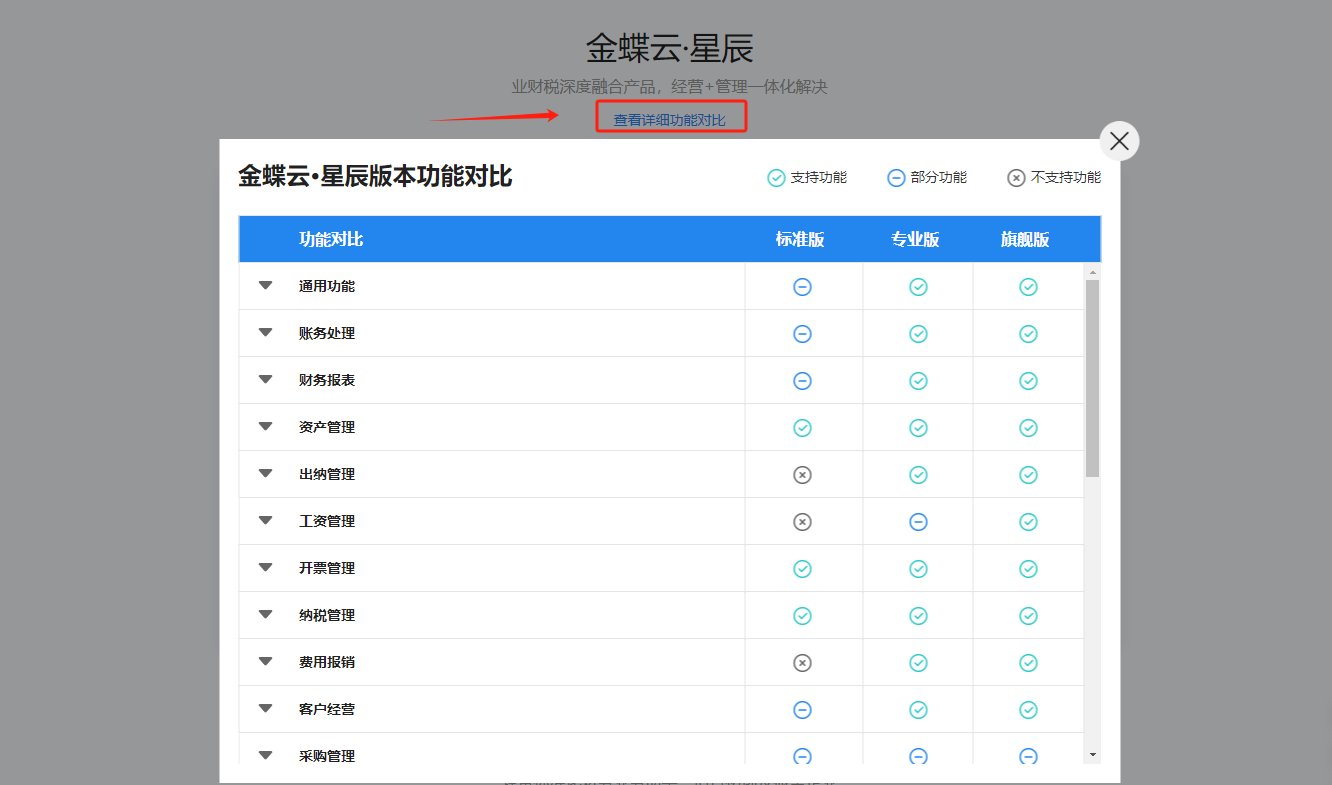The width and height of the screenshot is (1332, 785).
Task: Click 工资管理 supported icon under 旗舰版
Action: click(x=1028, y=522)
